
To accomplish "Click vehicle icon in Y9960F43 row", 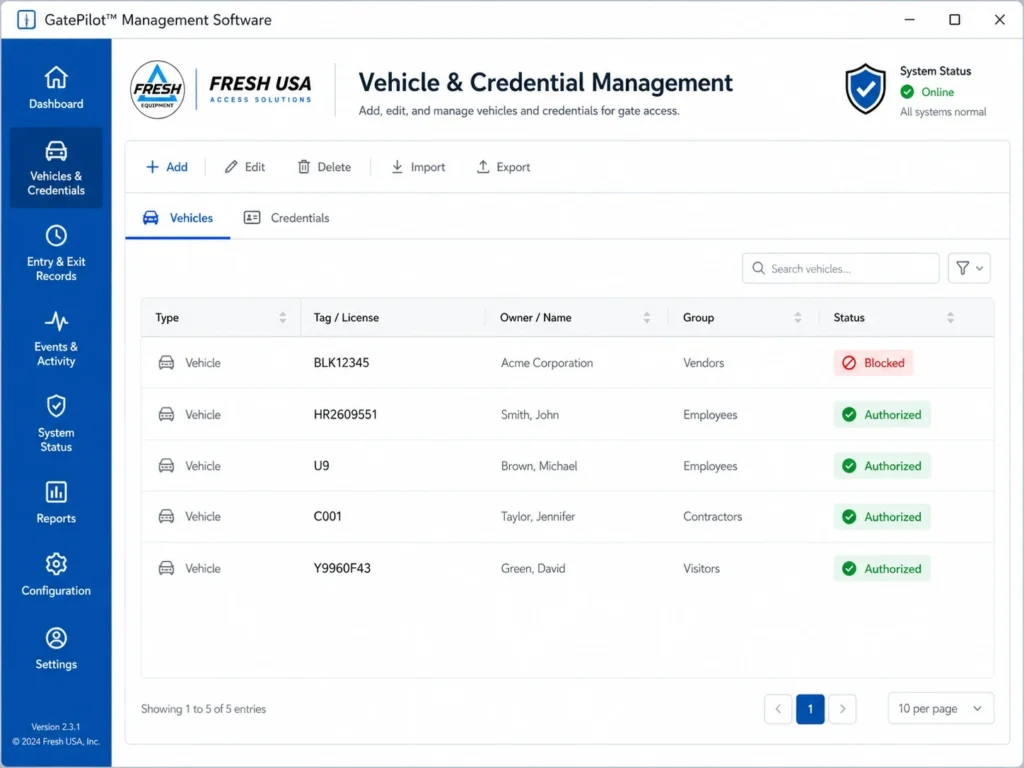I will 167,568.
